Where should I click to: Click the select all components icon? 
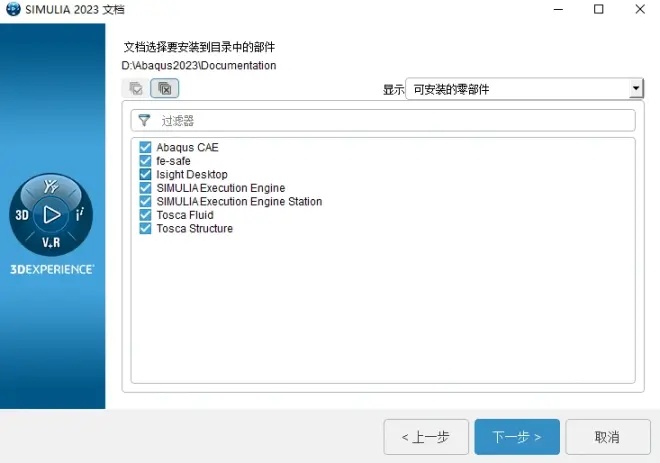tap(136, 88)
